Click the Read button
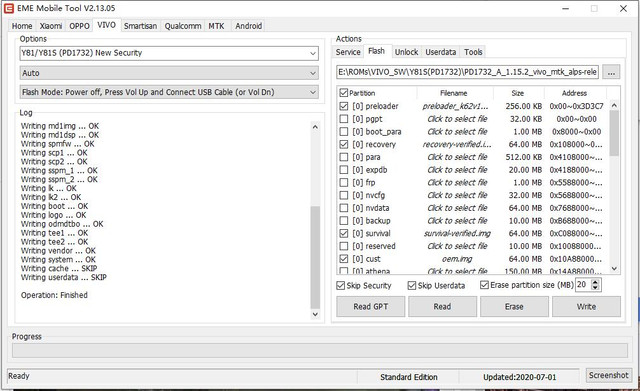This screenshot has height=391, width=640. point(442,307)
